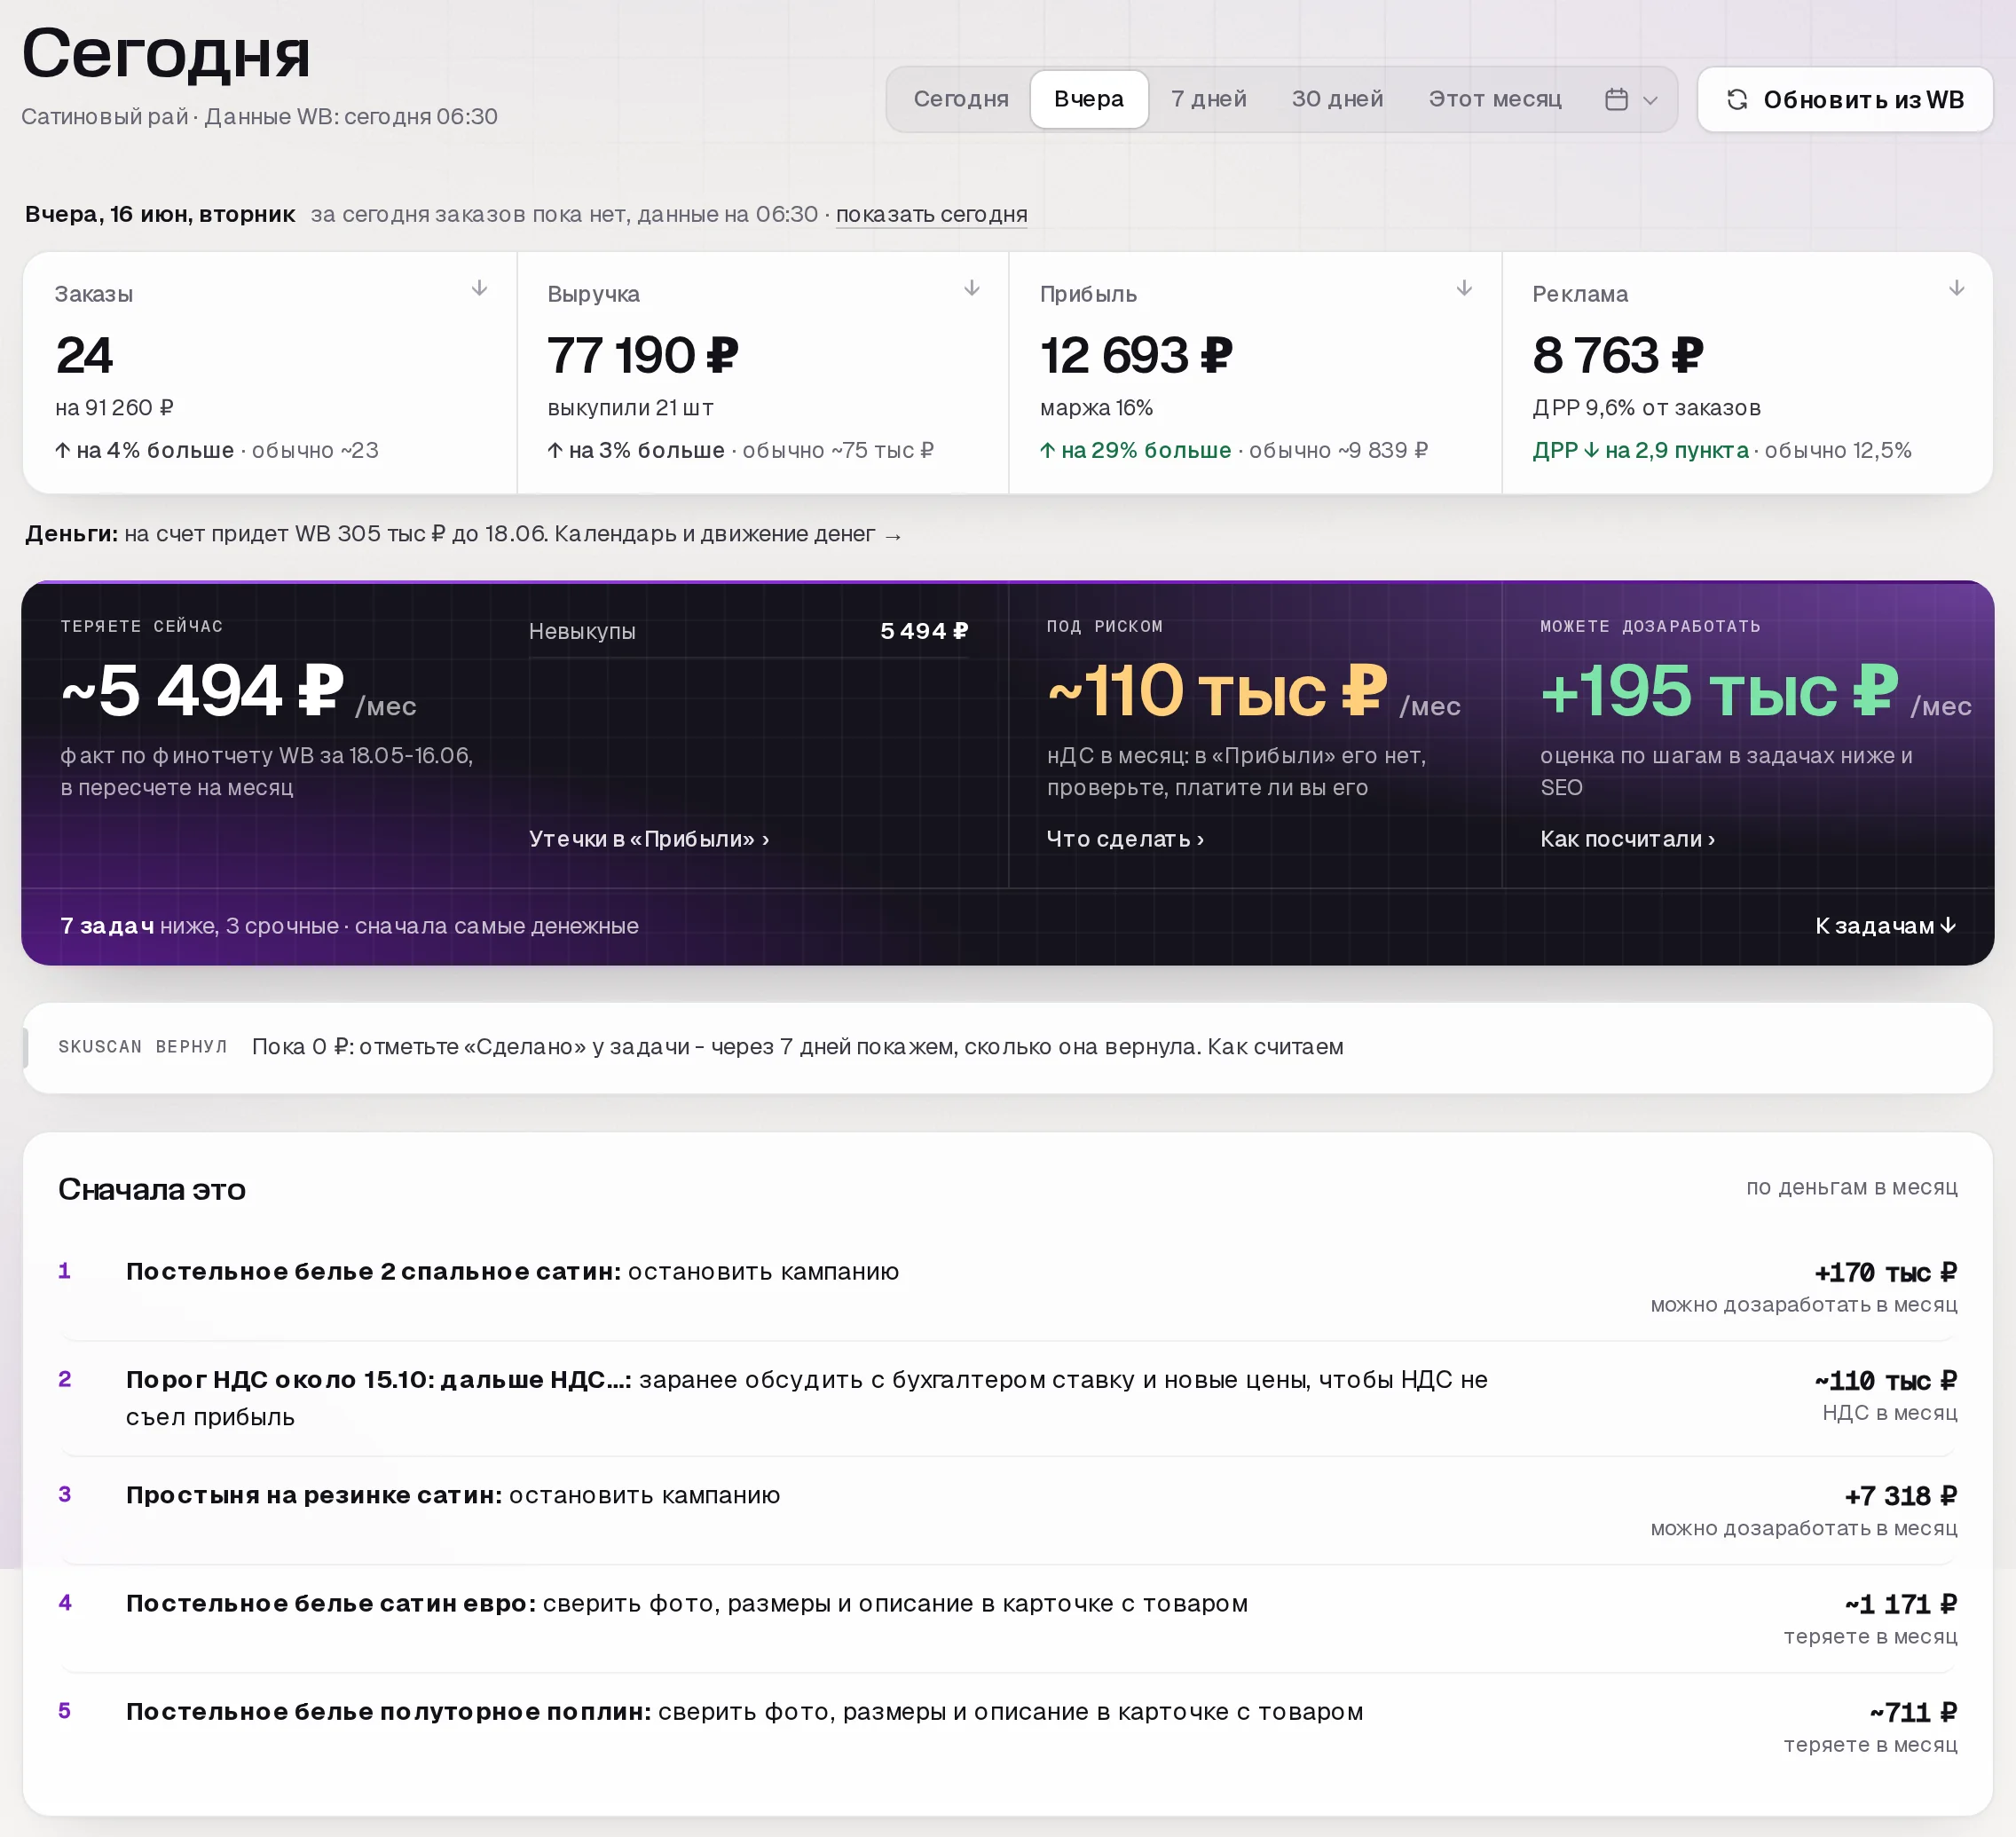This screenshot has height=1837, width=2016.
Task: Click the +7 318 ₽ amount
Action: [x=1901, y=1496]
